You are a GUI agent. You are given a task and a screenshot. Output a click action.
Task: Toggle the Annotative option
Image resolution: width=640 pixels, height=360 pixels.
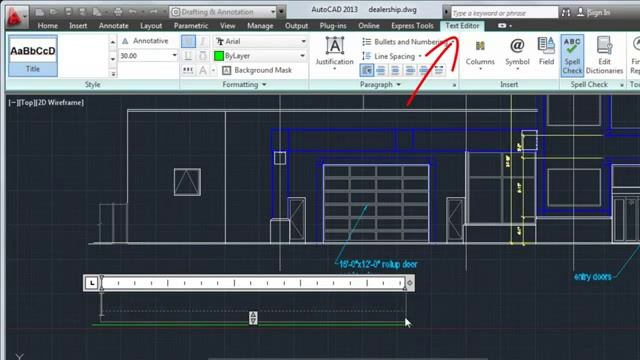tap(145, 41)
